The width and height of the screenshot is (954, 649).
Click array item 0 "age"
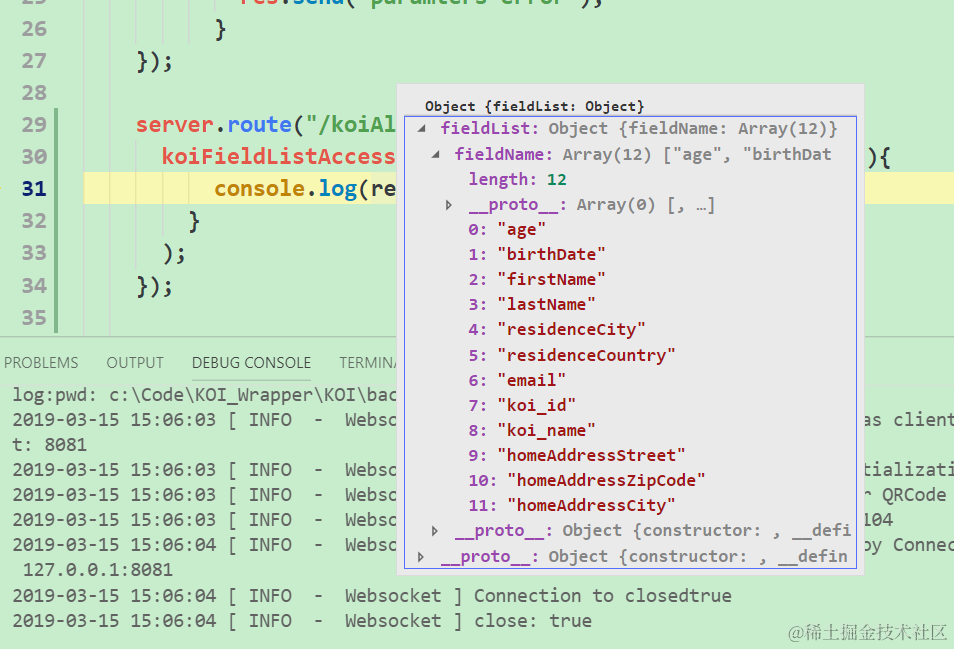click(x=507, y=230)
